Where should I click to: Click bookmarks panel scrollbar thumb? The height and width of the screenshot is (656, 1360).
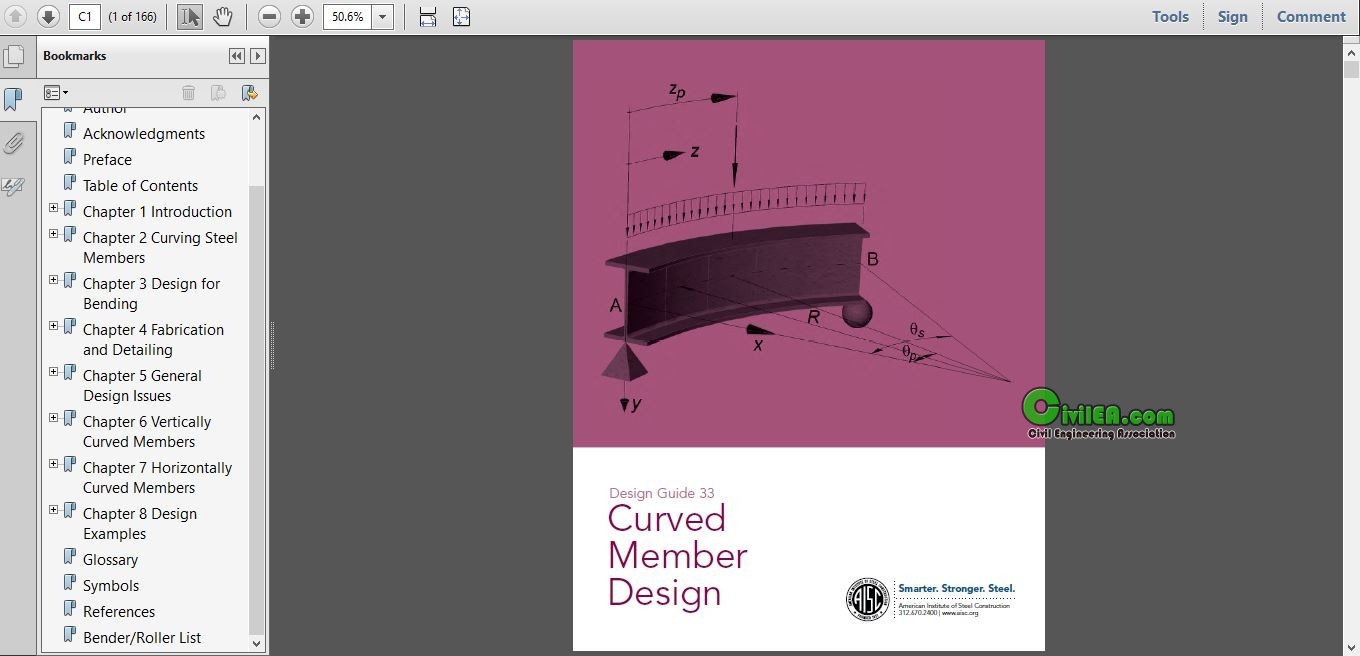tap(257, 410)
